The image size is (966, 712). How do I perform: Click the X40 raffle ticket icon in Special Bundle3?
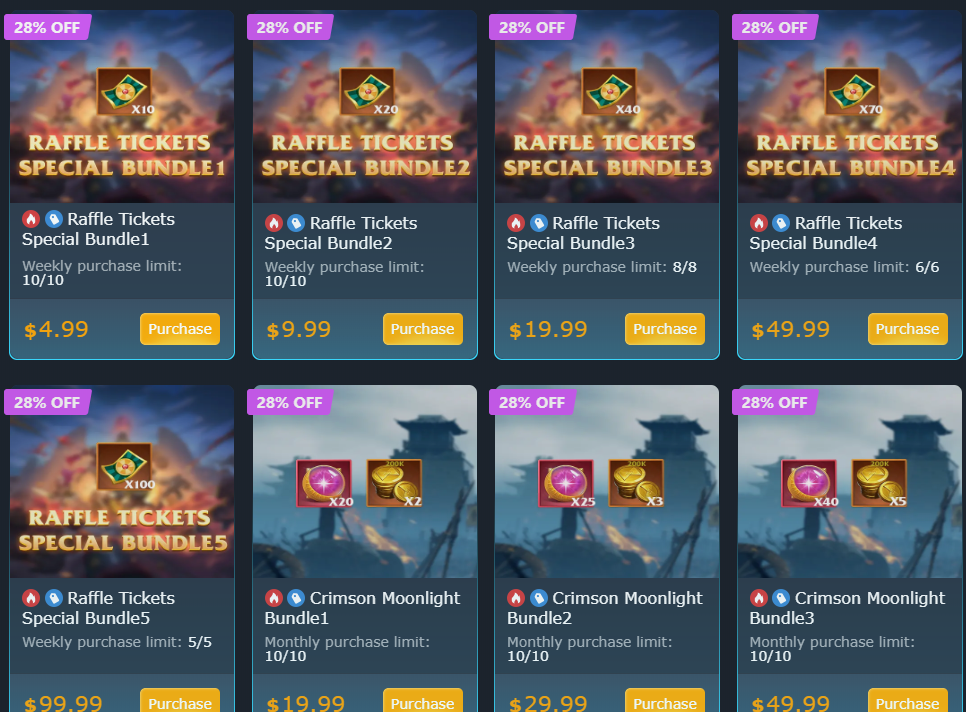click(610, 91)
